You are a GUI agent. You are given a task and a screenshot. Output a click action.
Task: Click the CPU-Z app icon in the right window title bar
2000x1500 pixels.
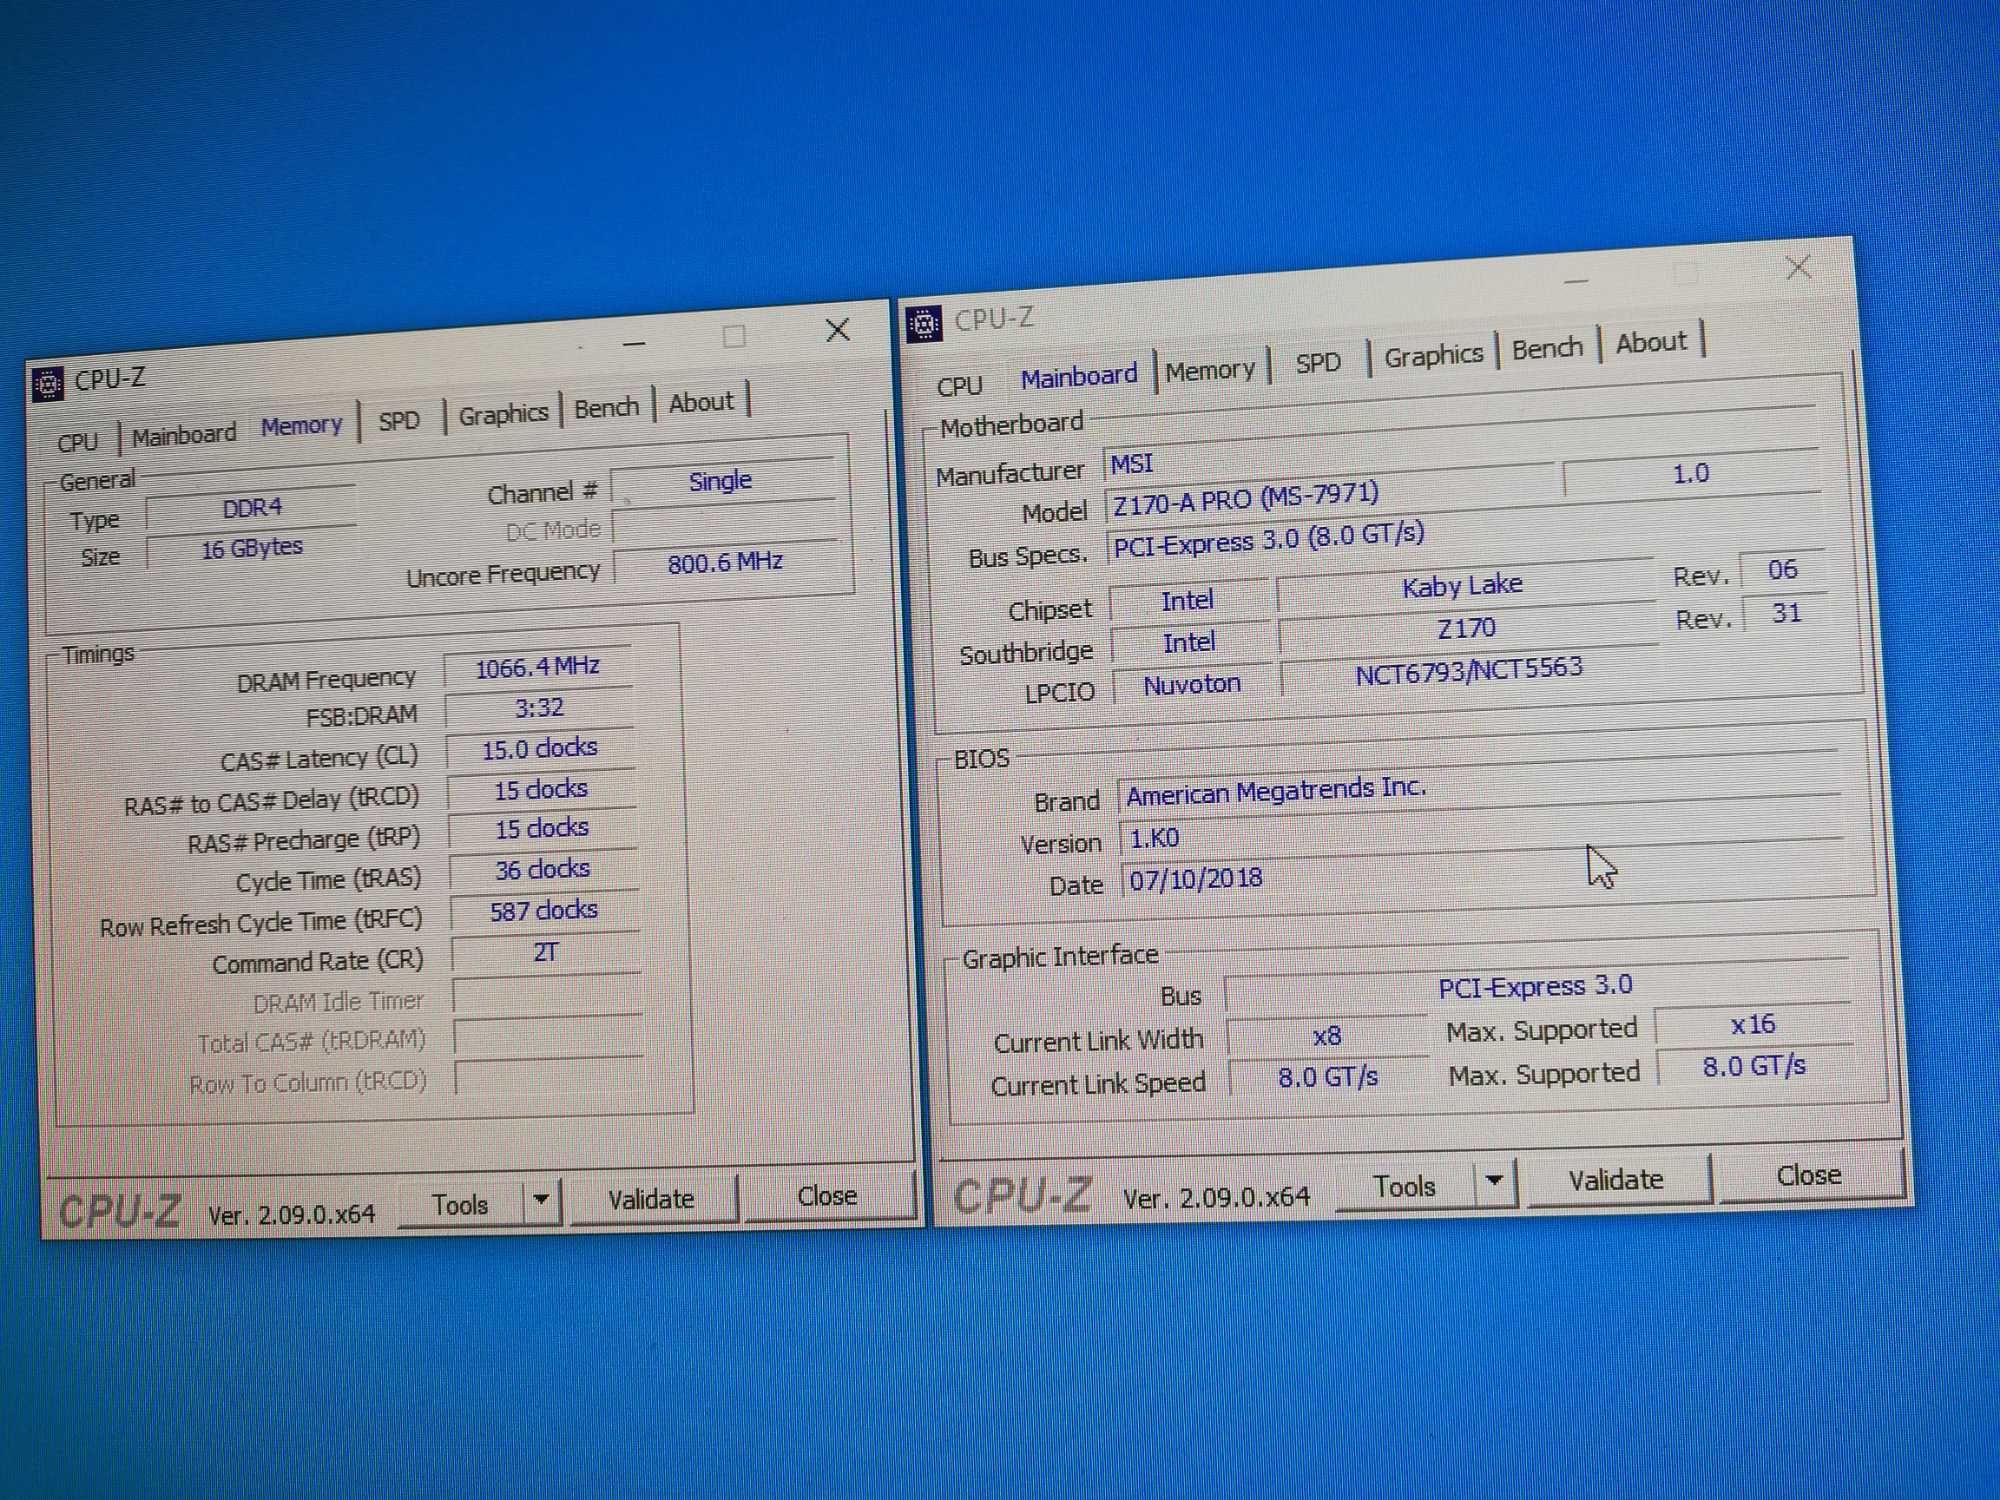923,324
